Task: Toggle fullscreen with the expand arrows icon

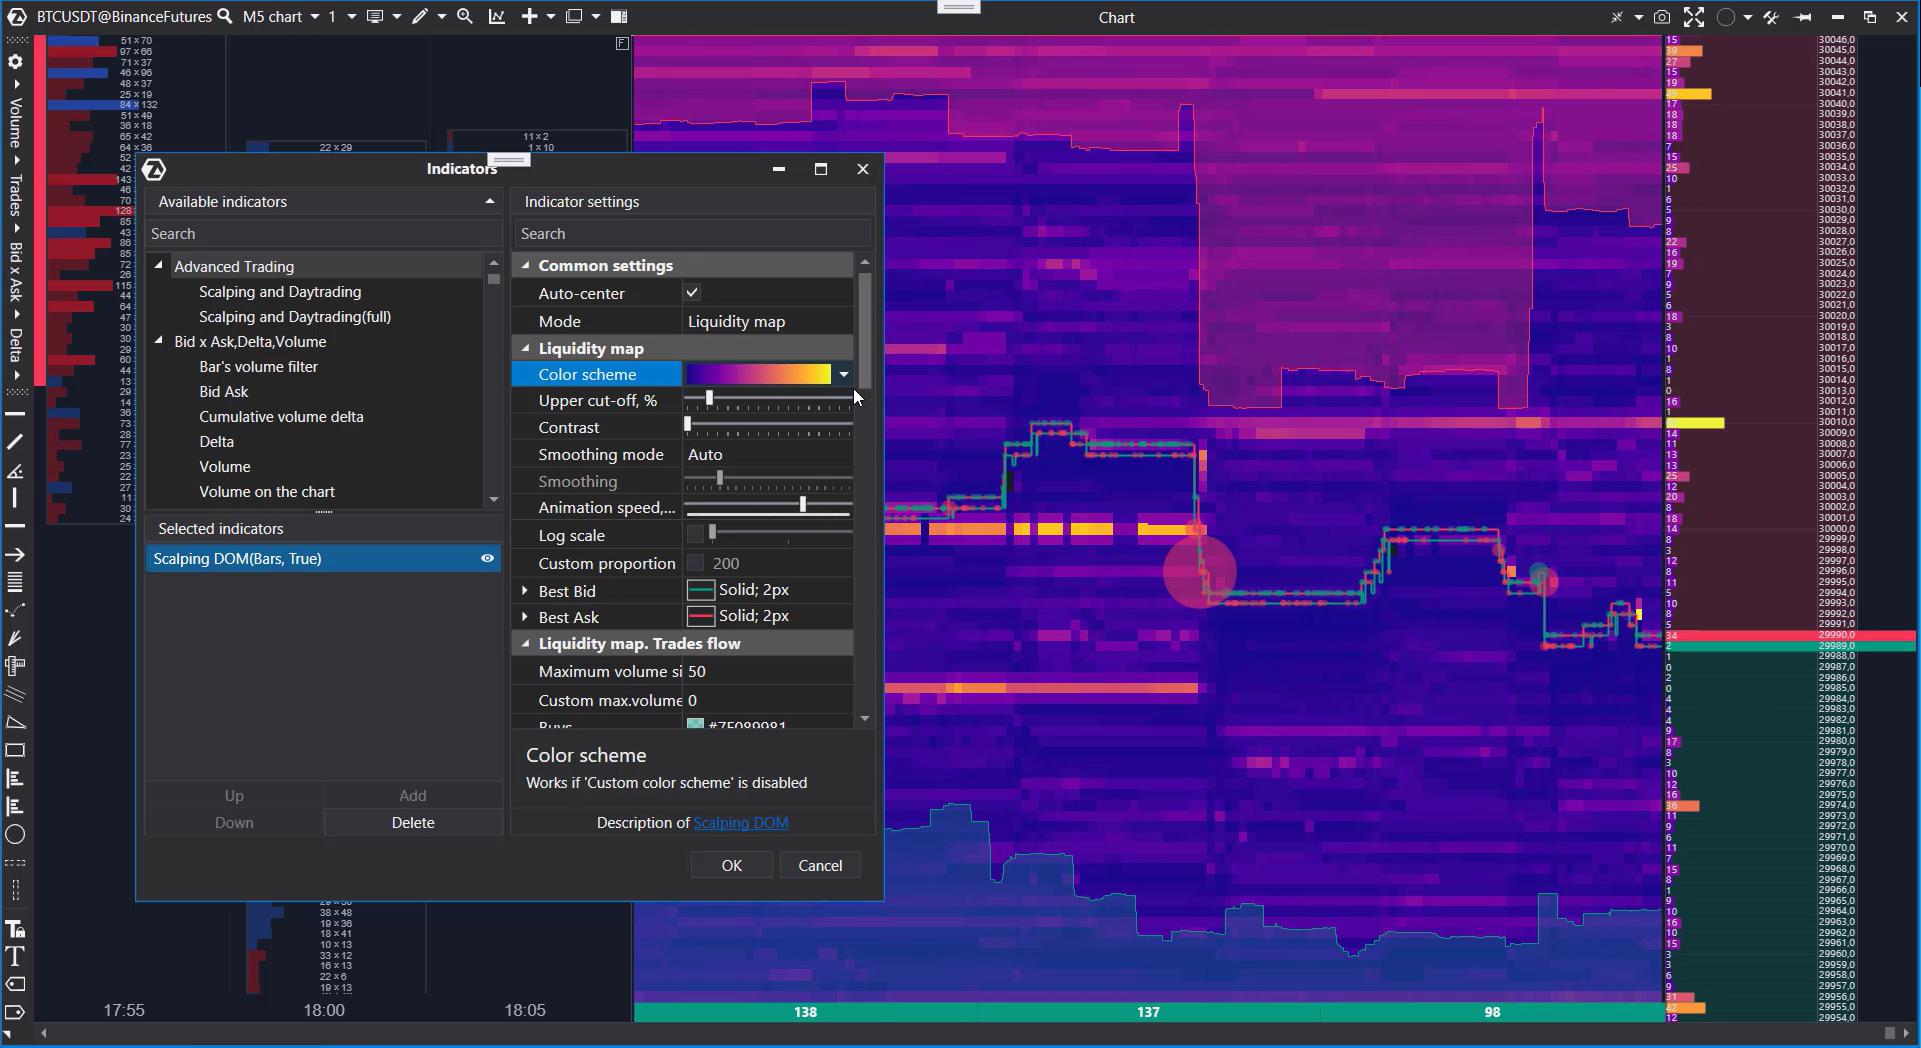Action: 1694,17
